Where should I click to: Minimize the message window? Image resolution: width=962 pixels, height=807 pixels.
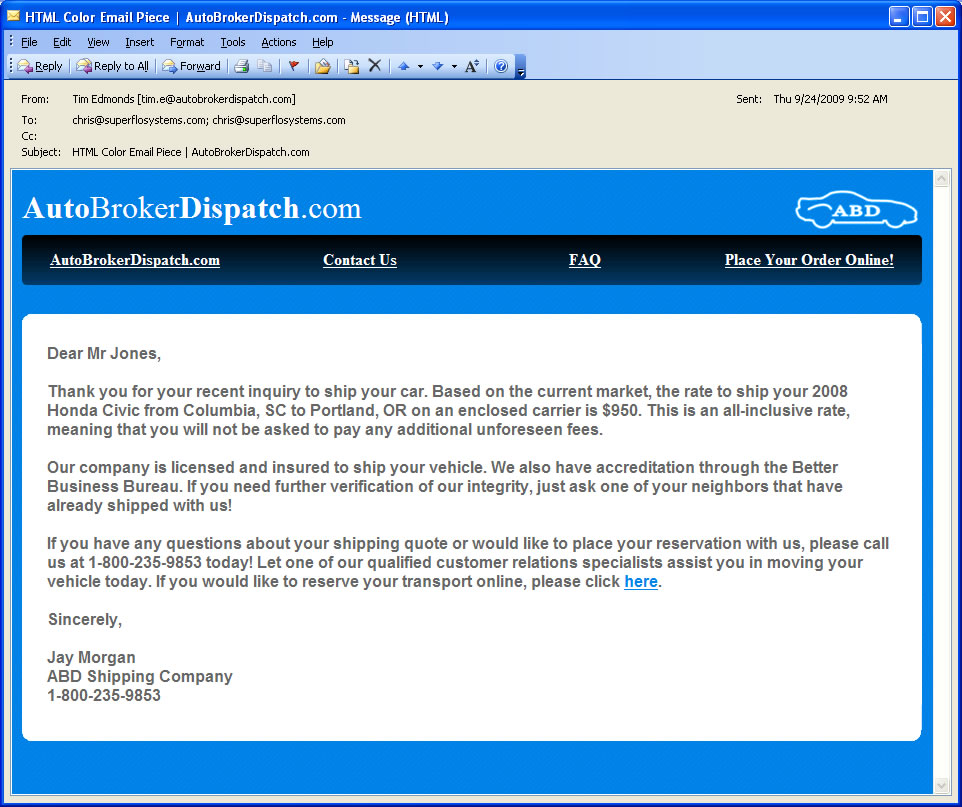click(899, 17)
